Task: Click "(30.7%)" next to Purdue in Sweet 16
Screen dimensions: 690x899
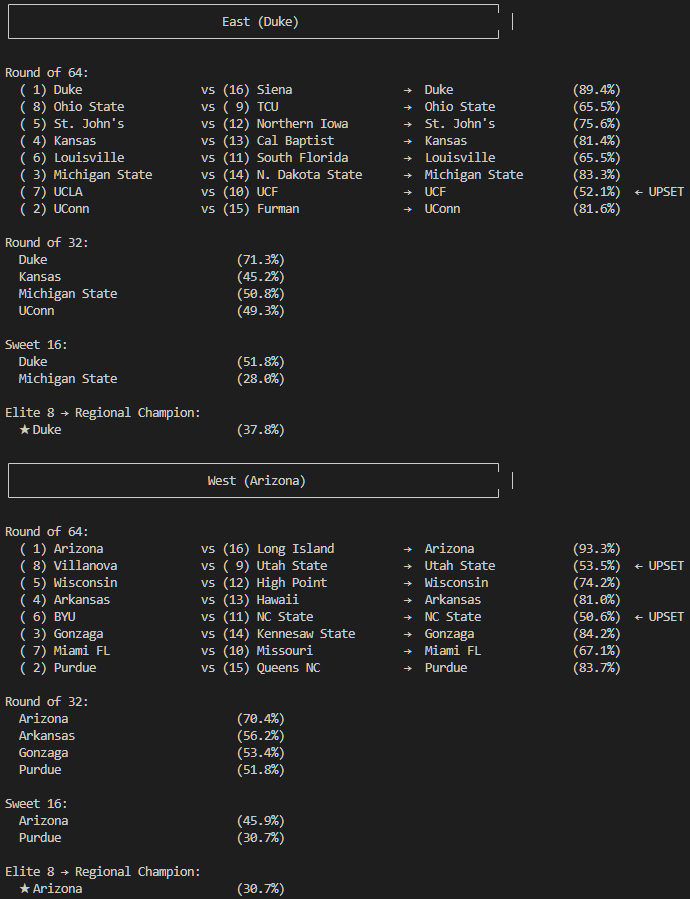Action: click(x=260, y=838)
